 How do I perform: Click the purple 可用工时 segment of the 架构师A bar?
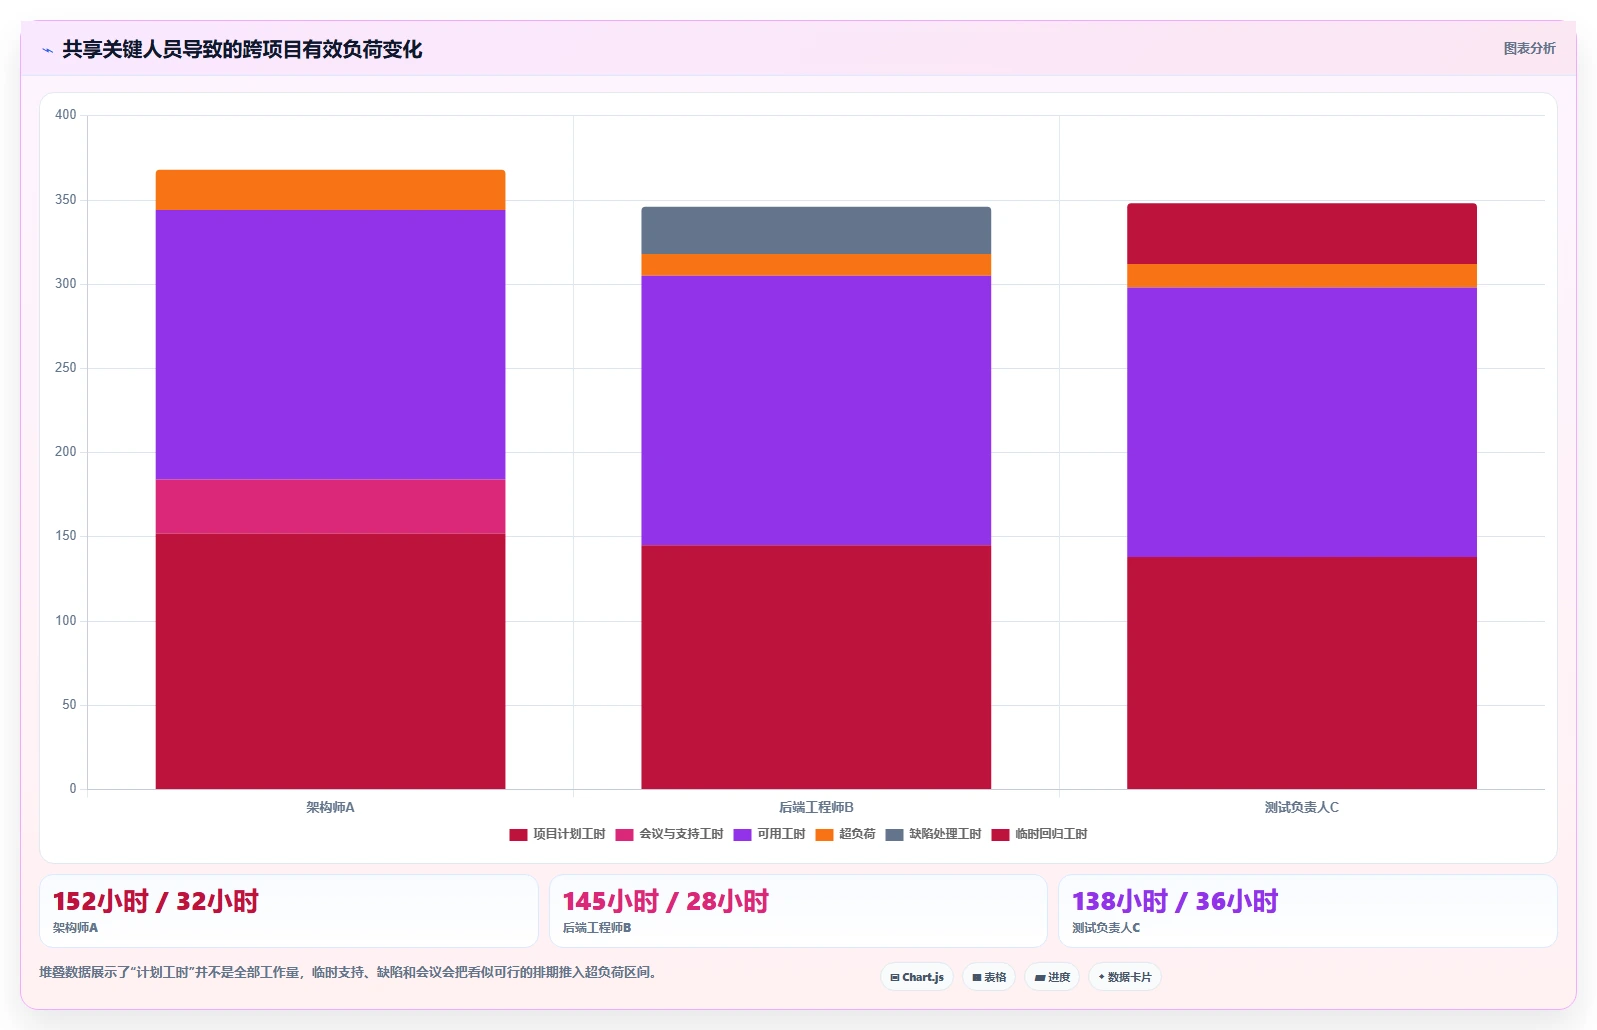330,345
